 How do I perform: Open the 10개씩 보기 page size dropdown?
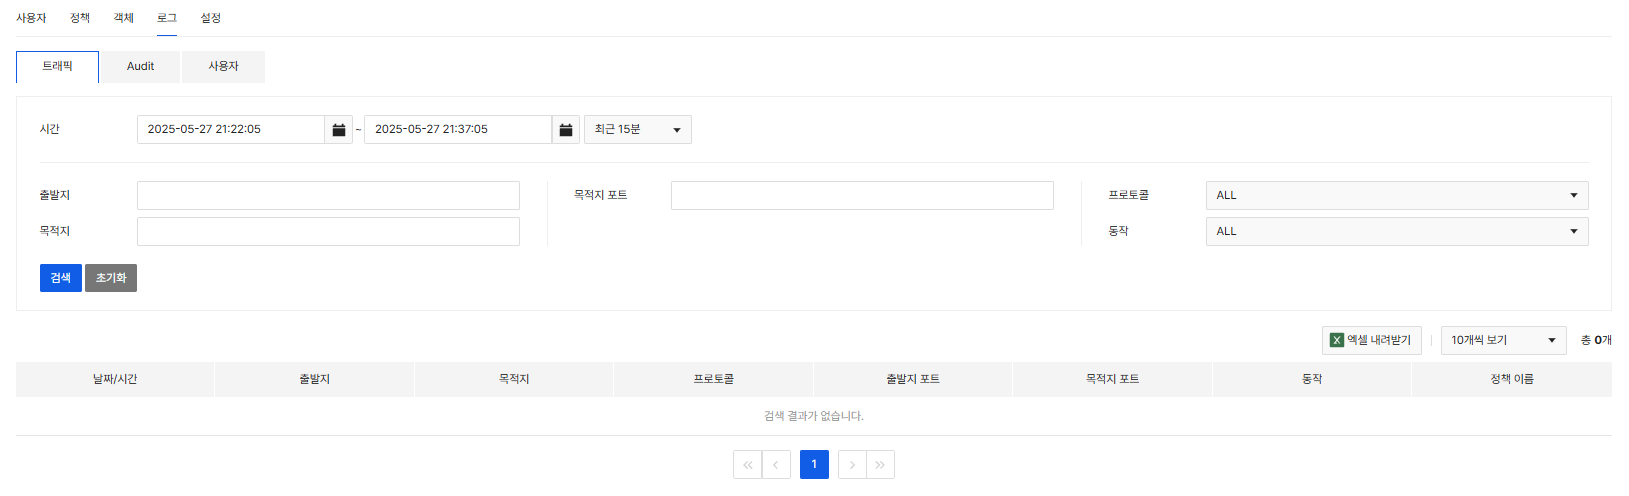(x=1504, y=341)
